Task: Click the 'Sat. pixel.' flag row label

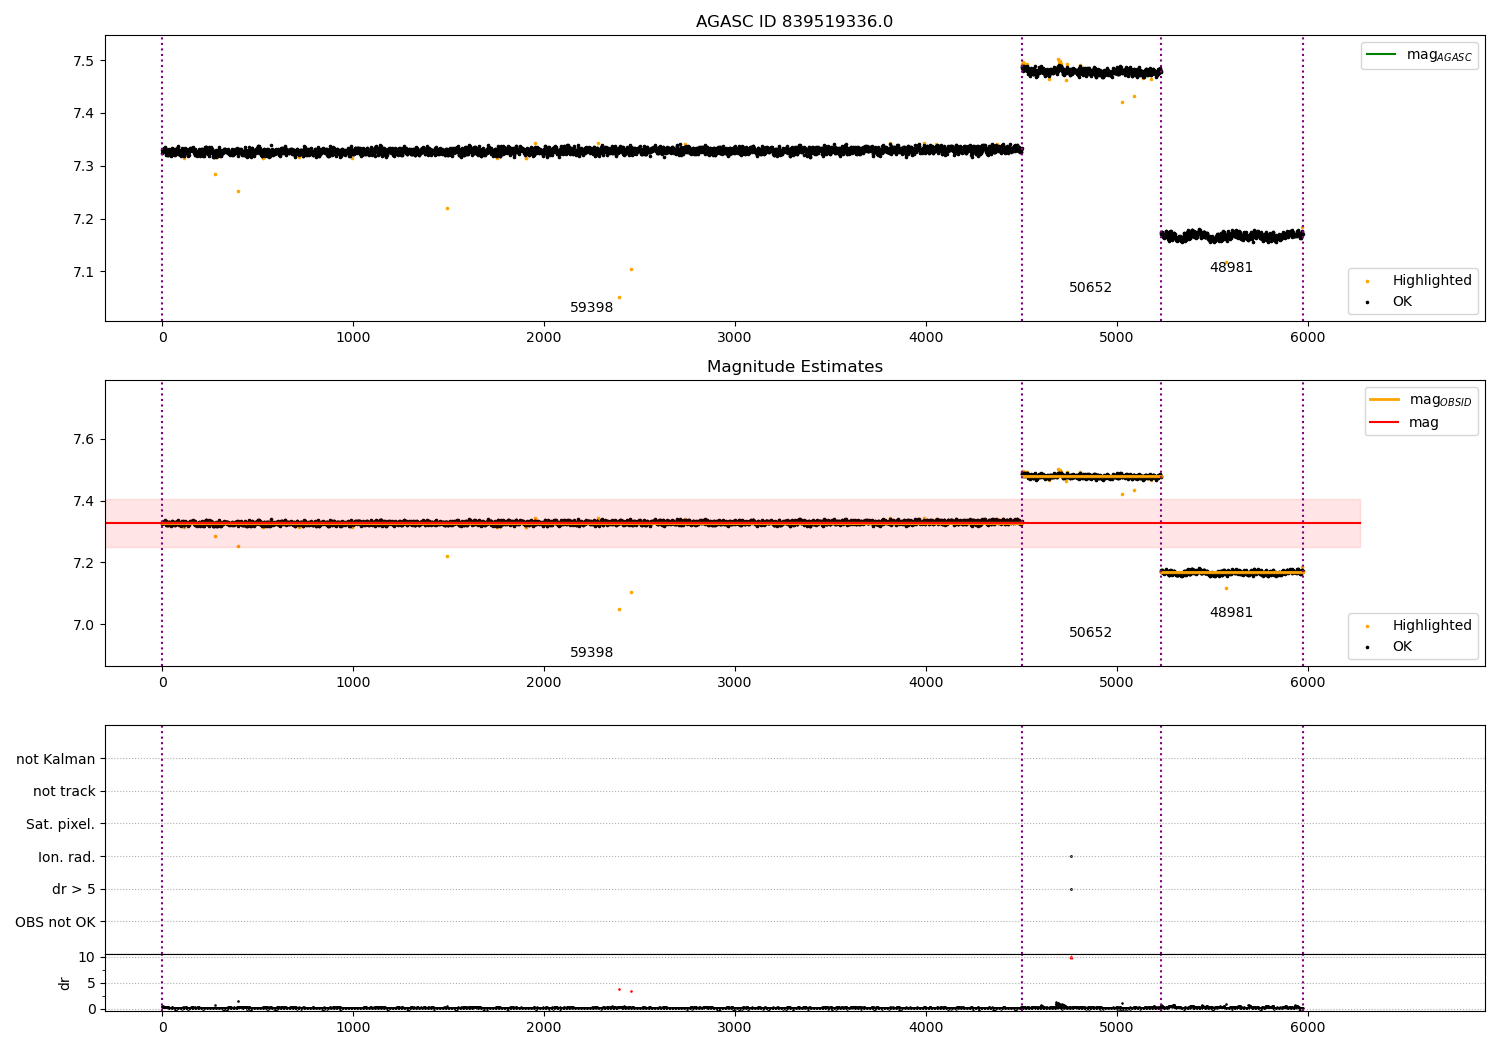Action: click(x=61, y=824)
